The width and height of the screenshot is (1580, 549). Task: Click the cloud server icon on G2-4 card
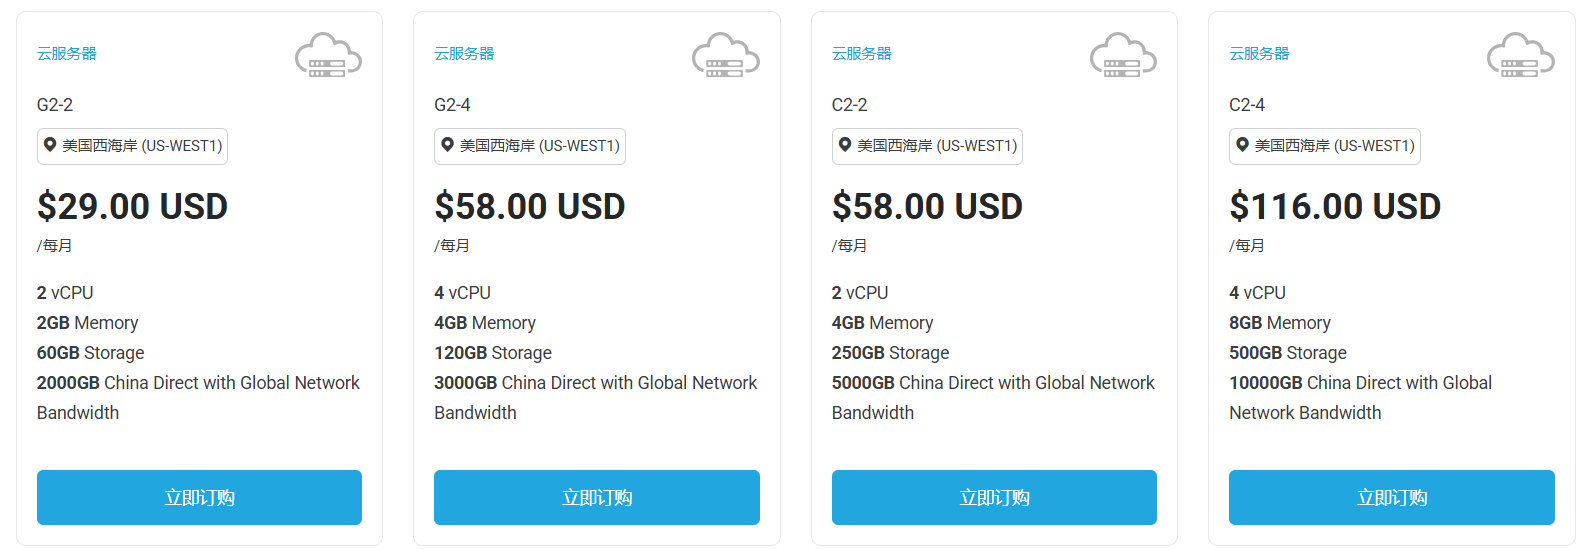pyautogui.click(x=726, y=55)
